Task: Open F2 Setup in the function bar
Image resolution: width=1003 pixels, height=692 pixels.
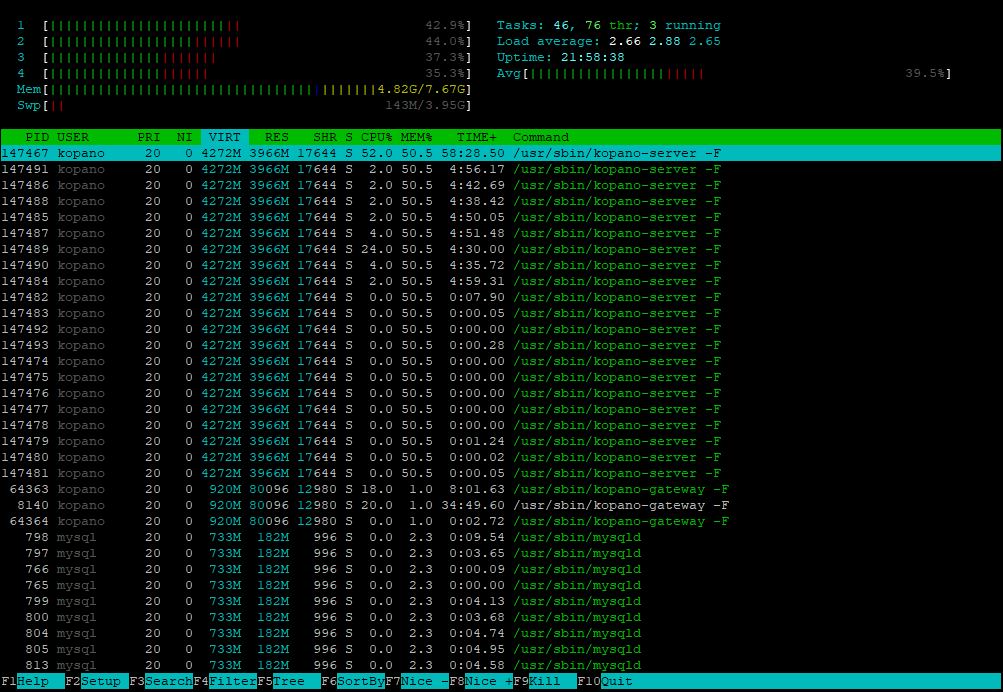Action: click(x=97, y=681)
